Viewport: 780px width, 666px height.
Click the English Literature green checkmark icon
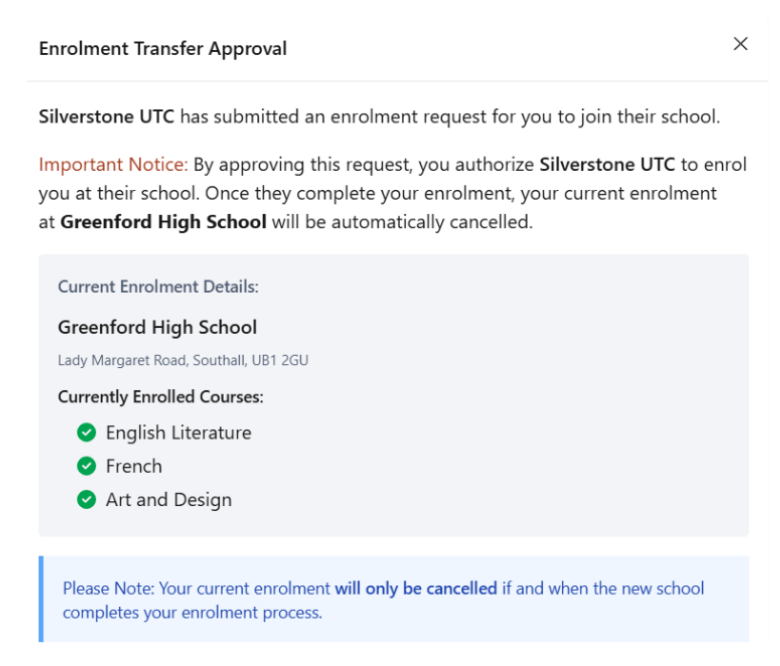click(x=87, y=432)
